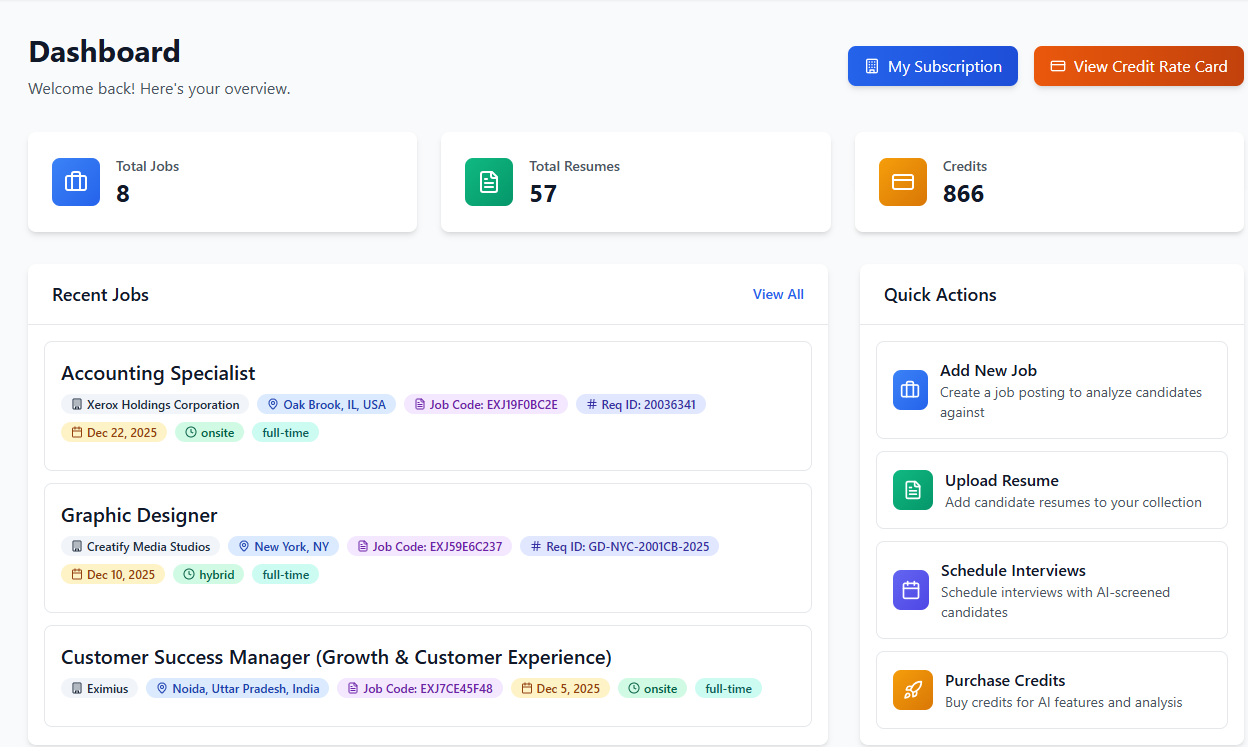The width and height of the screenshot is (1248, 747).
Task: Click the full-time tag on Accounting Specialist
Action: point(285,433)
